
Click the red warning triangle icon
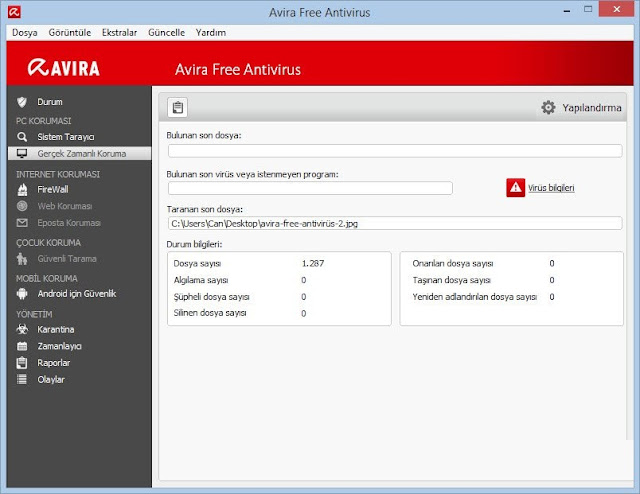click(516, 188)
